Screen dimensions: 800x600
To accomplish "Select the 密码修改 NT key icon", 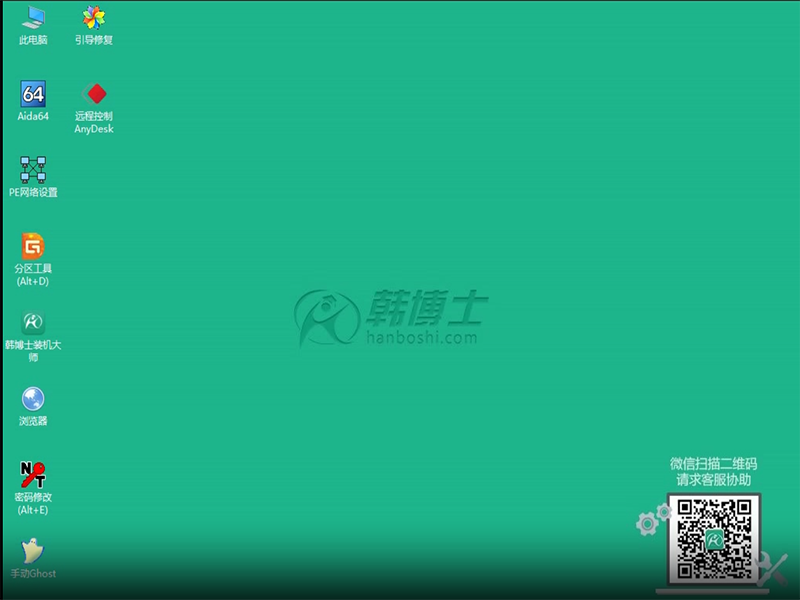I will click(x=33, y=474).
